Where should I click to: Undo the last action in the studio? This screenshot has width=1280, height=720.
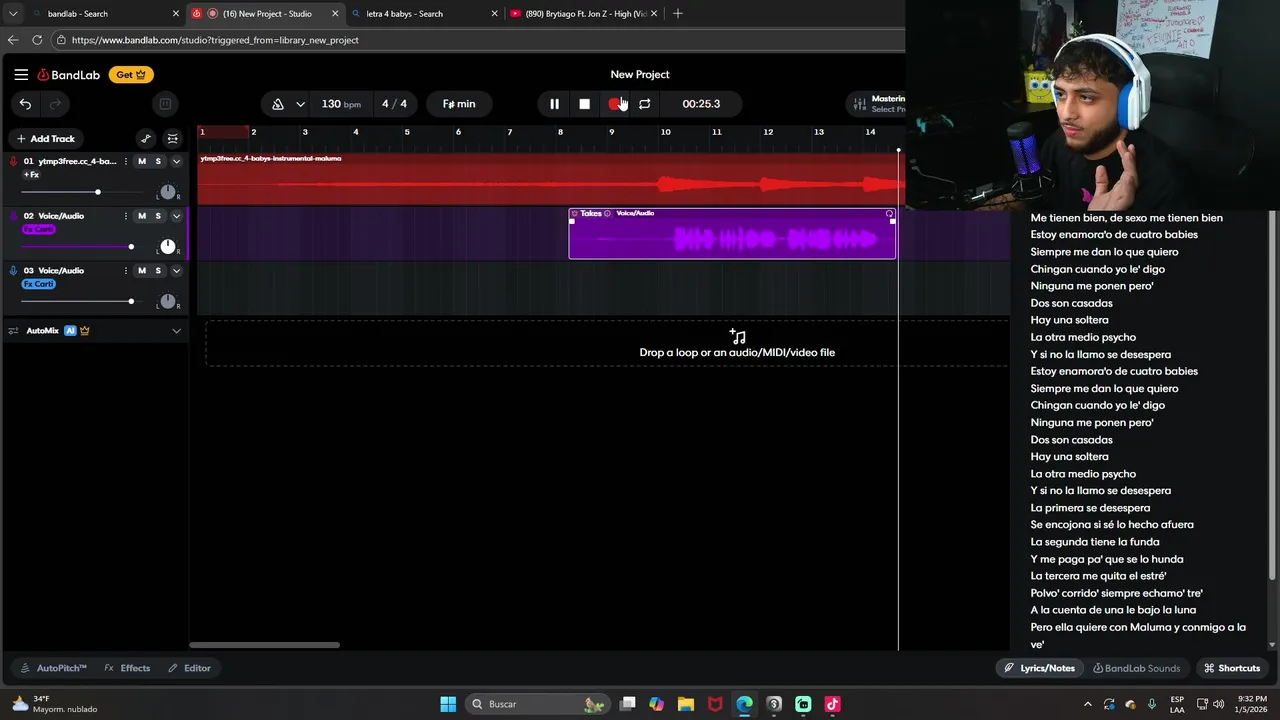(25, 104)
